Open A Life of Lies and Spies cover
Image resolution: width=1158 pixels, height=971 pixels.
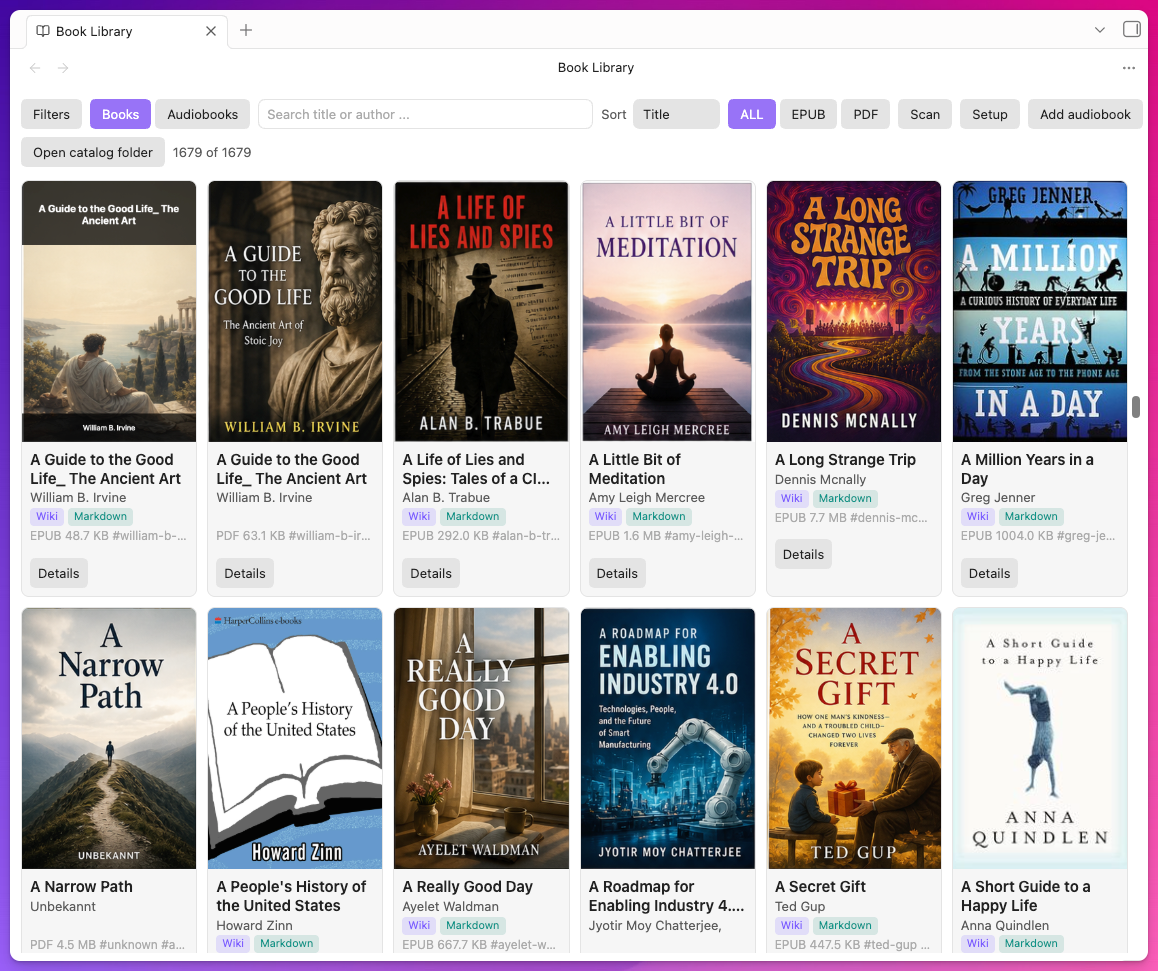click(482, 312)
